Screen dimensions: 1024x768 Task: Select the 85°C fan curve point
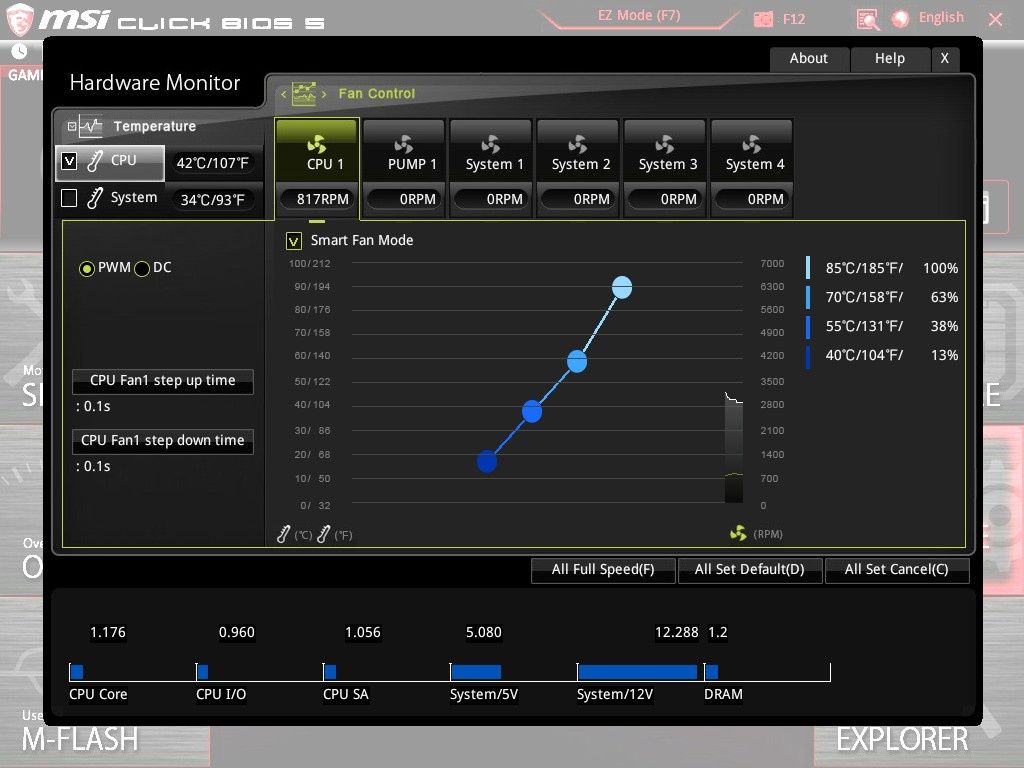point(622,287)
